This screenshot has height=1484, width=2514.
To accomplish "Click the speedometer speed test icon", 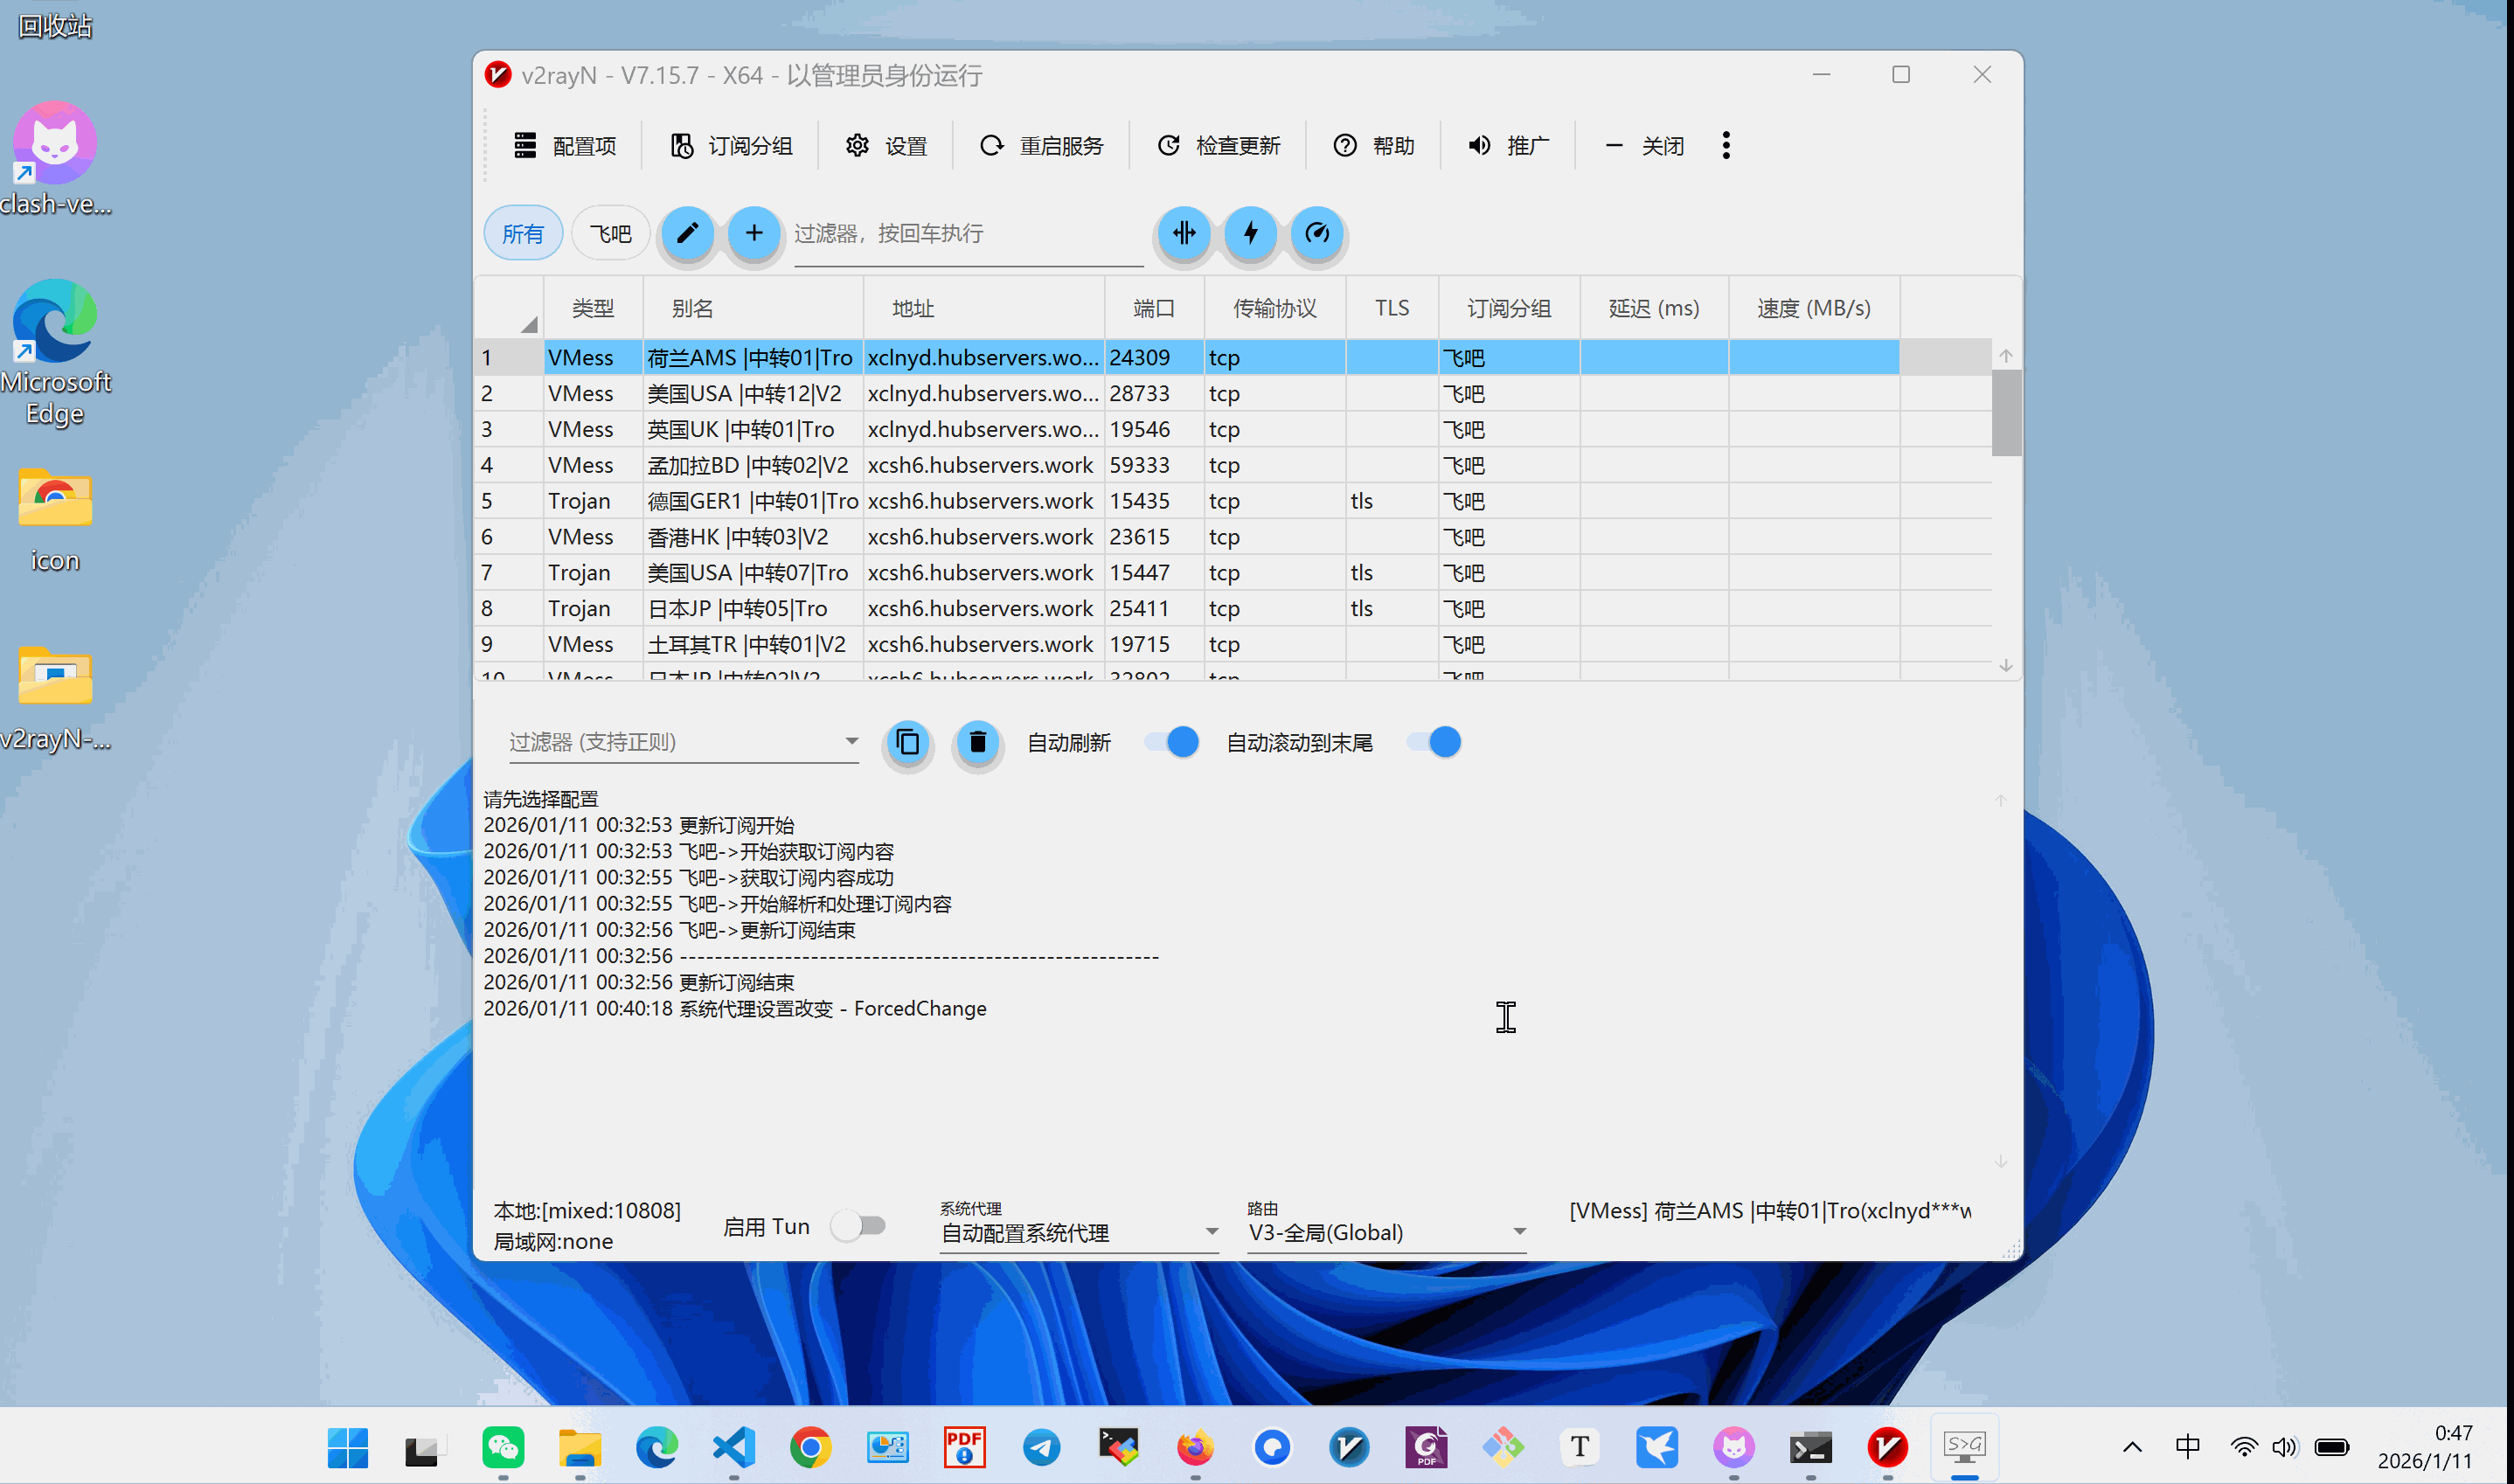I will (x=1317, y=233).
